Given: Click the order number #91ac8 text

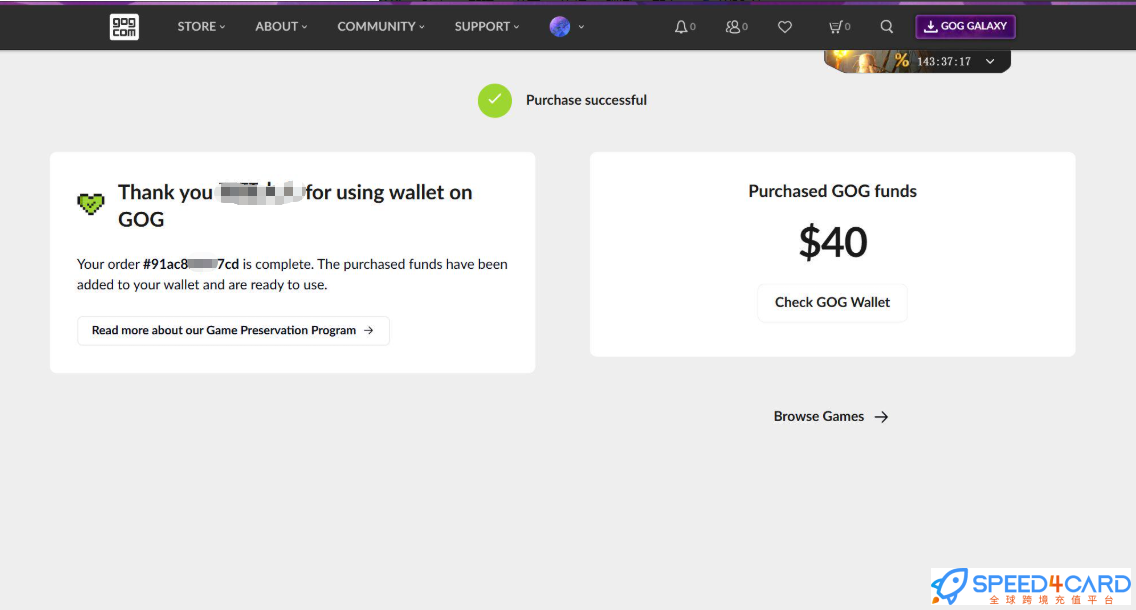Looking at the screenshot, I should pos(191,264).
